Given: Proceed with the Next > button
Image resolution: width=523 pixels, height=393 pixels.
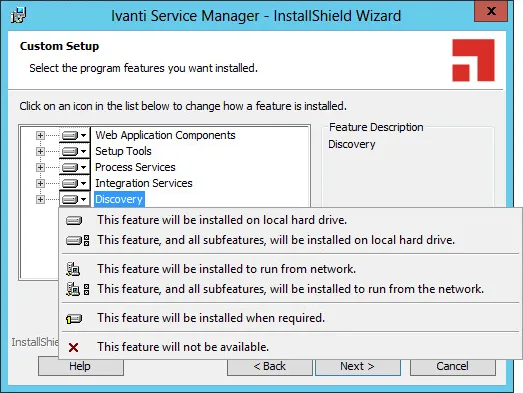Looking at the screenshot, I should pyautogui.click(x=358, y=366).
